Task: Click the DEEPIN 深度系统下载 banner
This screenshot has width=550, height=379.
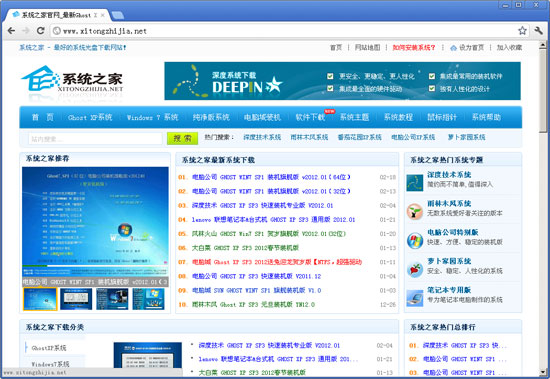Action: click(342, 81)
